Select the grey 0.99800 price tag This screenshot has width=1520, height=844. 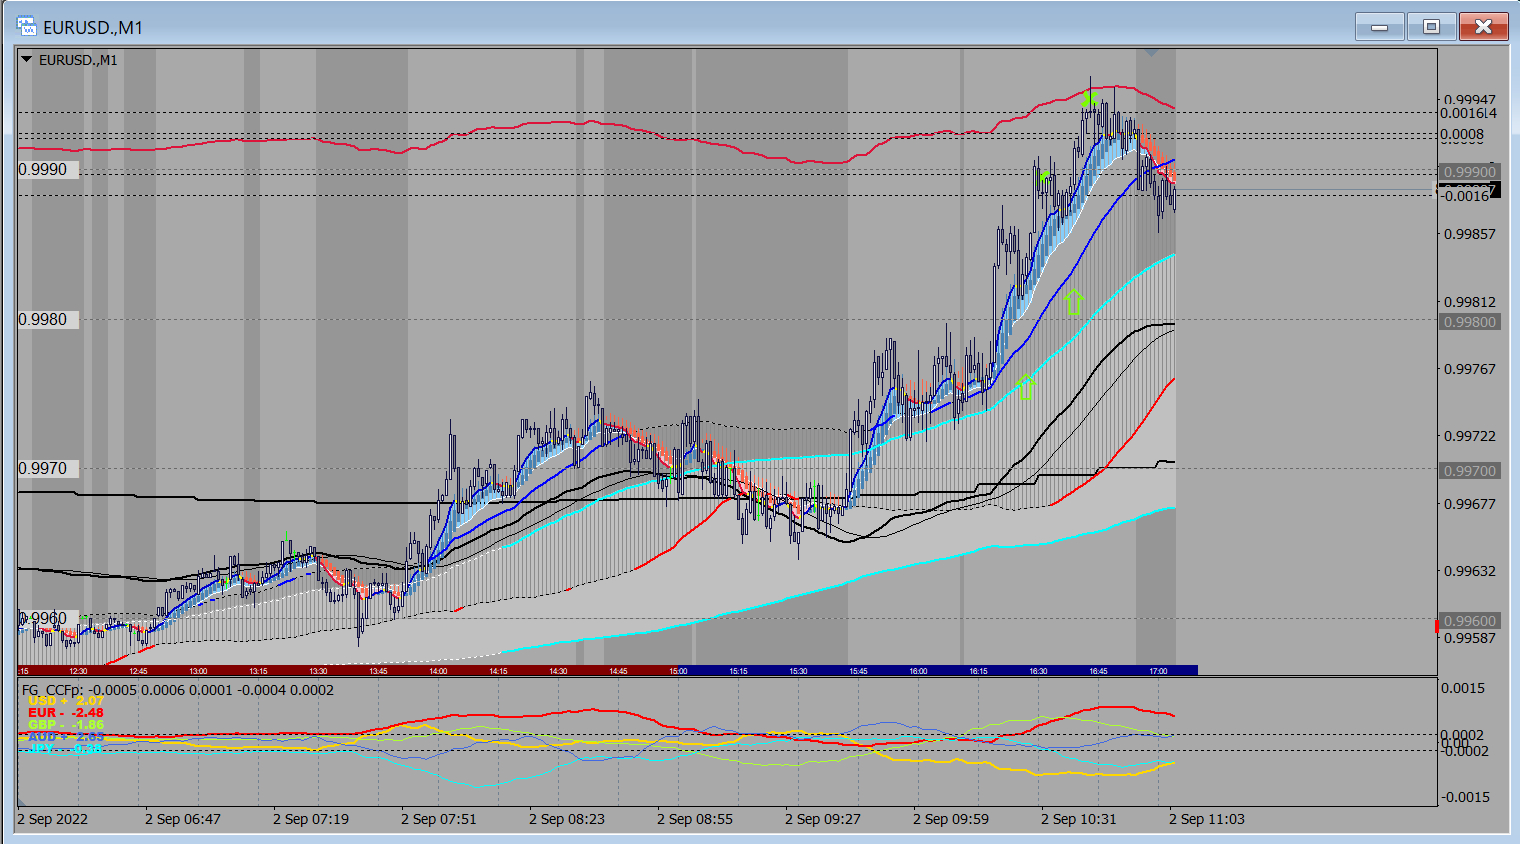(1469, 322)
